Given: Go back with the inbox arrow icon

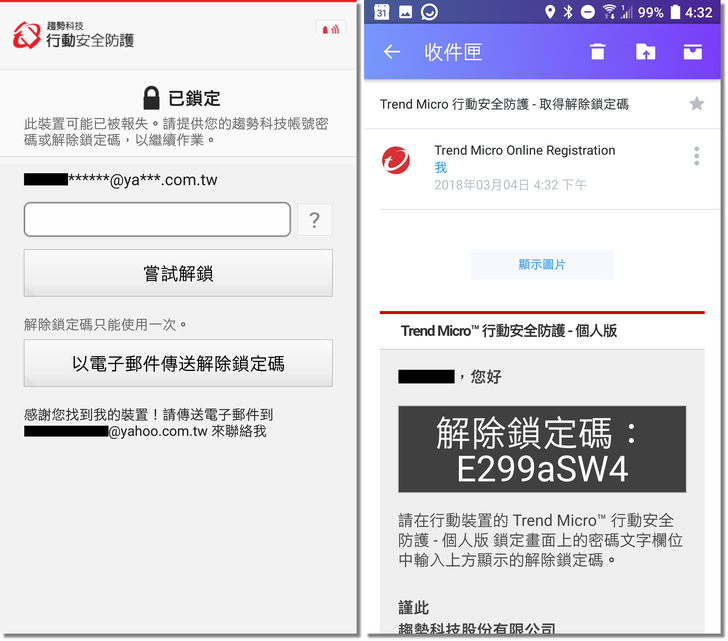Looking at the screenshot, I should (x=392, y=52).
